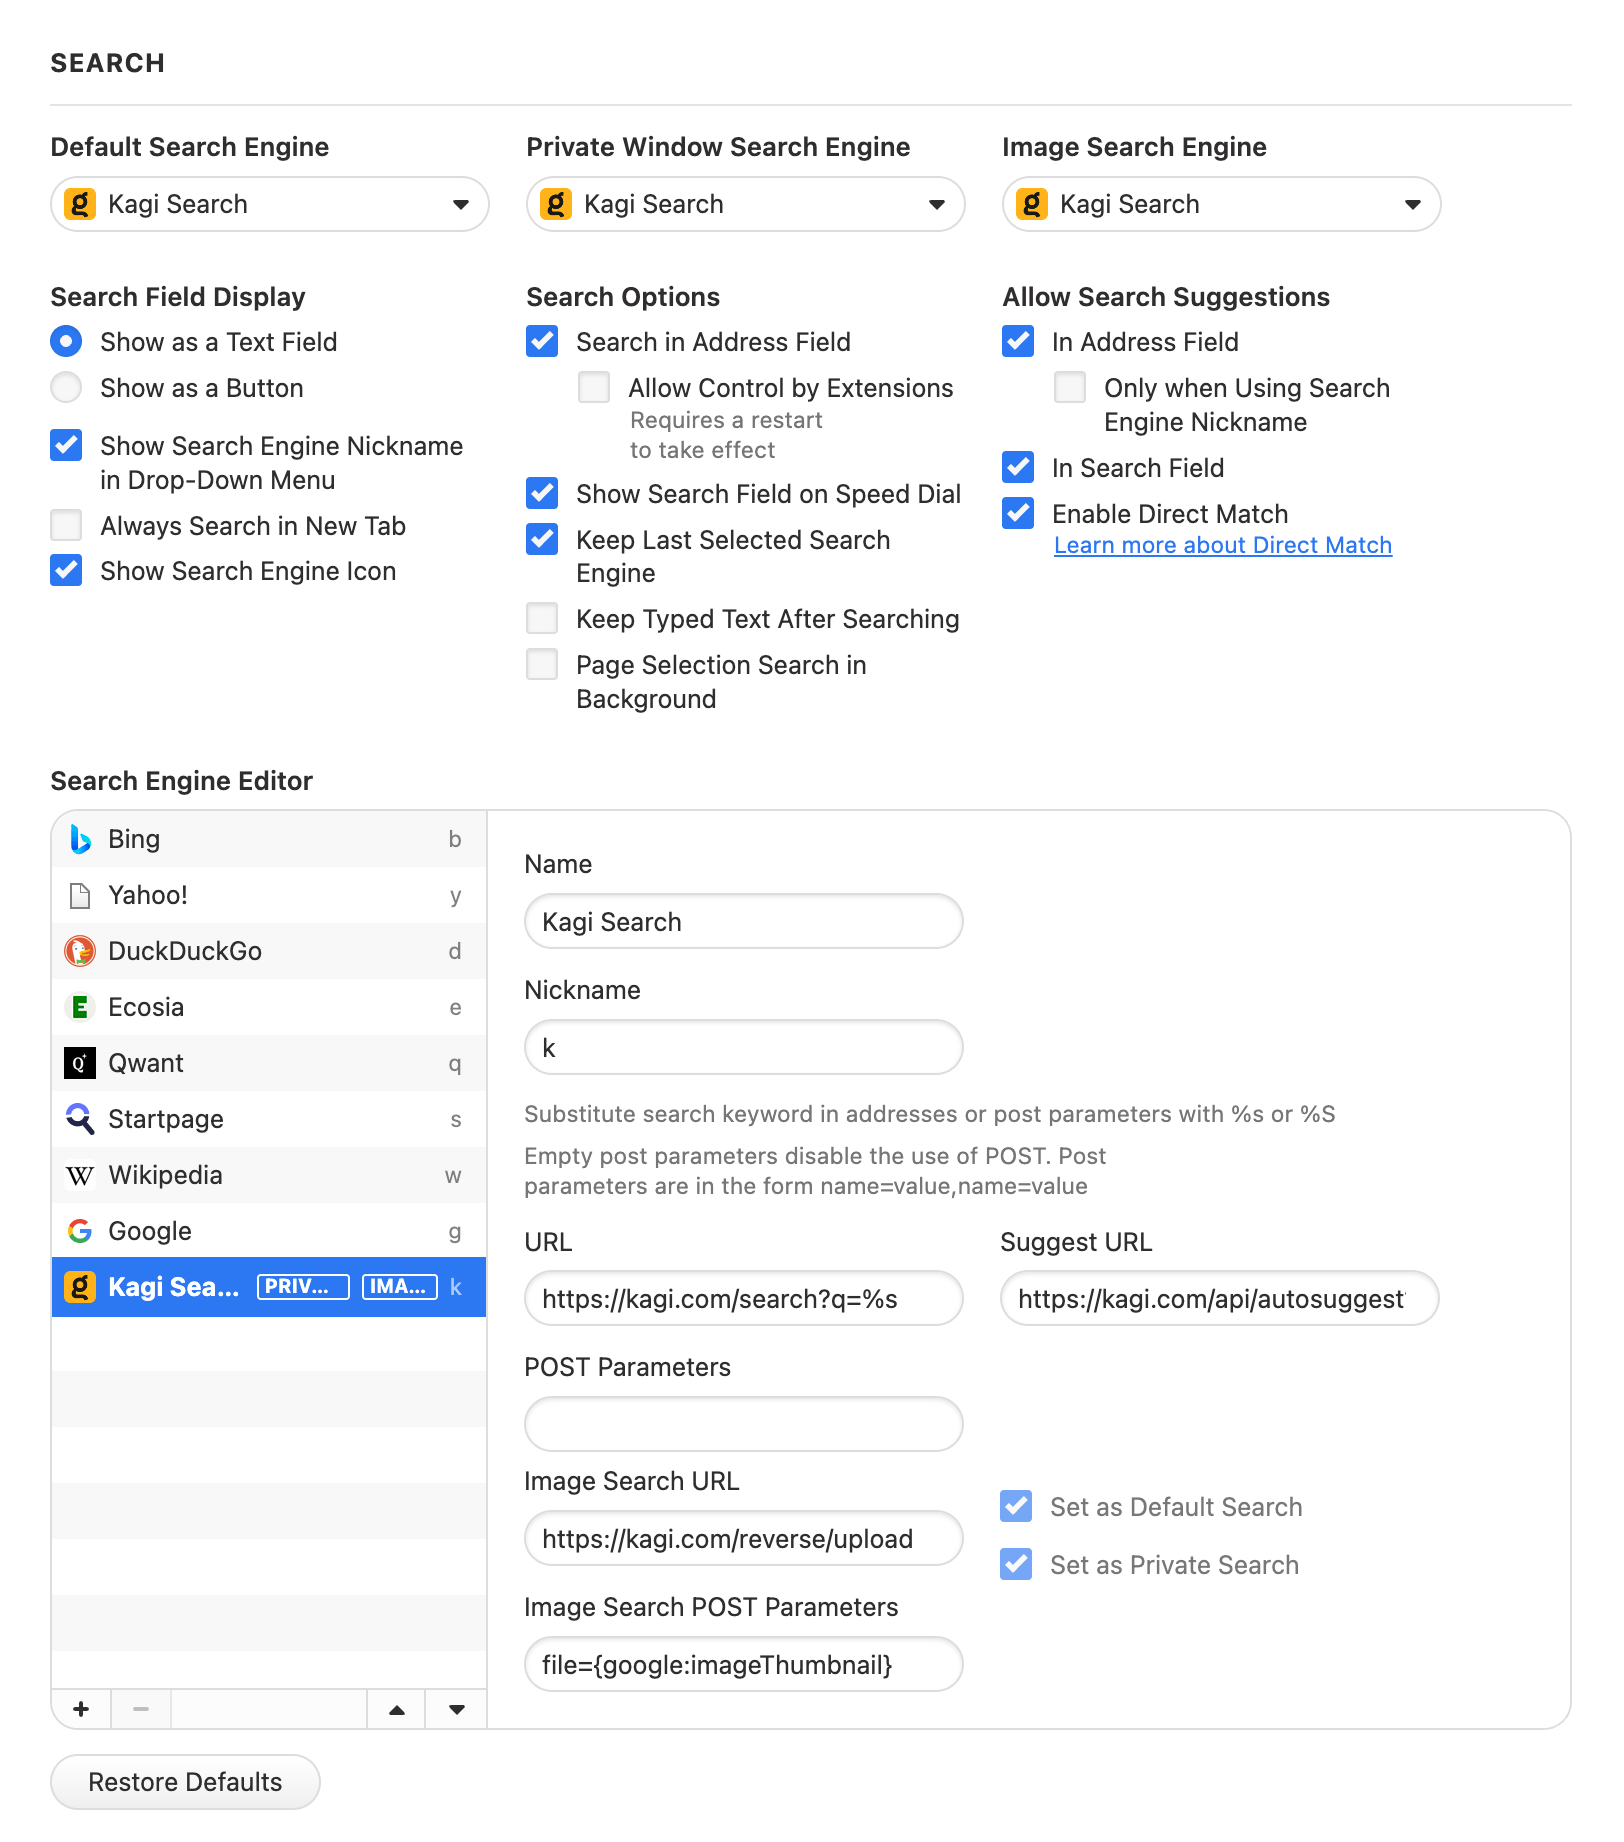Click the Suggest URL input field
The height and width of the screenshot is (1842, 1624).
(x=1220, y=1299)
